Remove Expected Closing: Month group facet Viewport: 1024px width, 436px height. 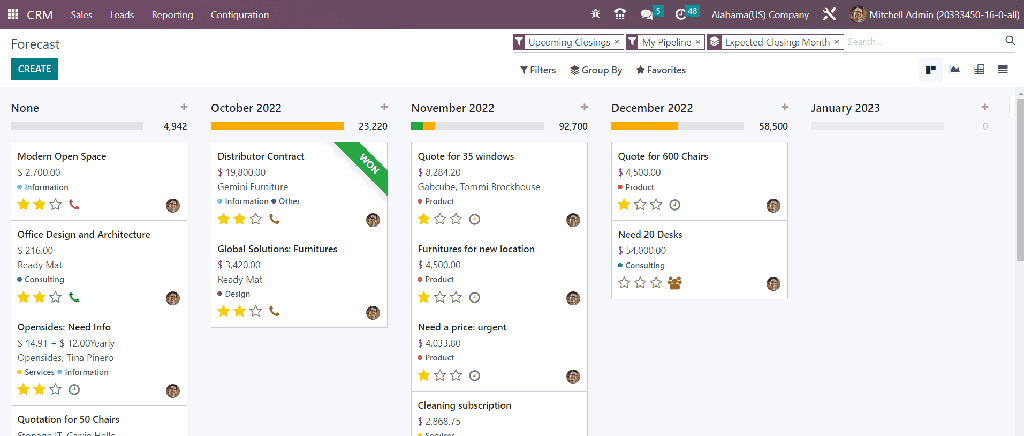pos(837,42)
